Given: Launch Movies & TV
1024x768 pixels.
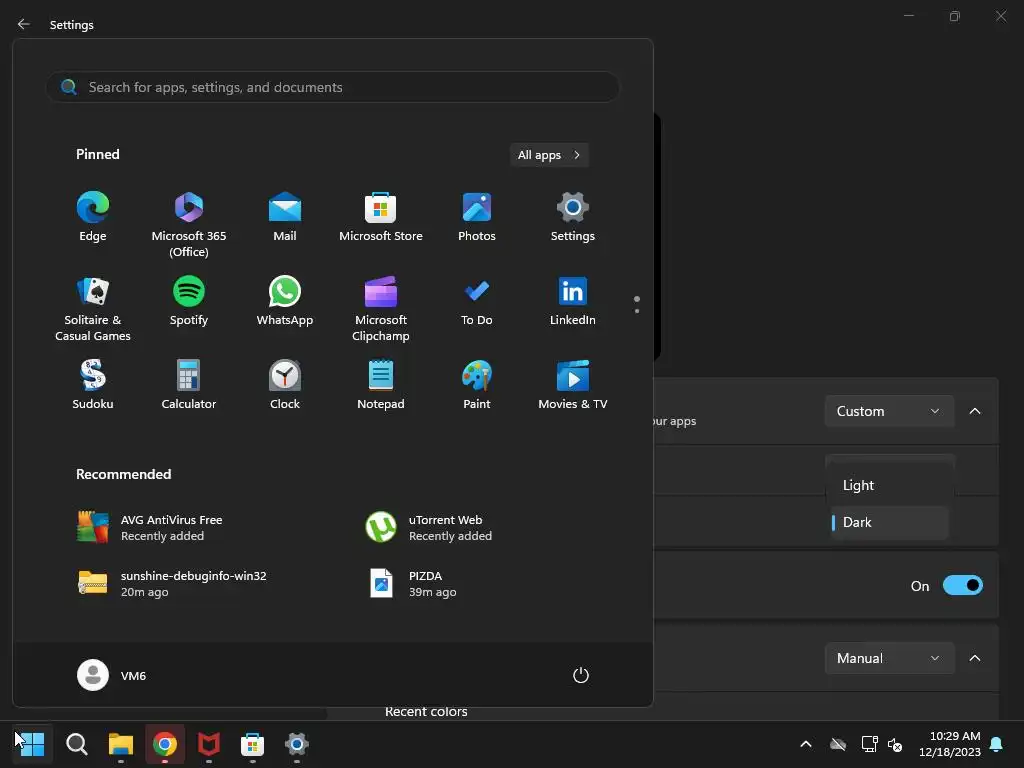Looking at the screenshot, I should 573,385.
